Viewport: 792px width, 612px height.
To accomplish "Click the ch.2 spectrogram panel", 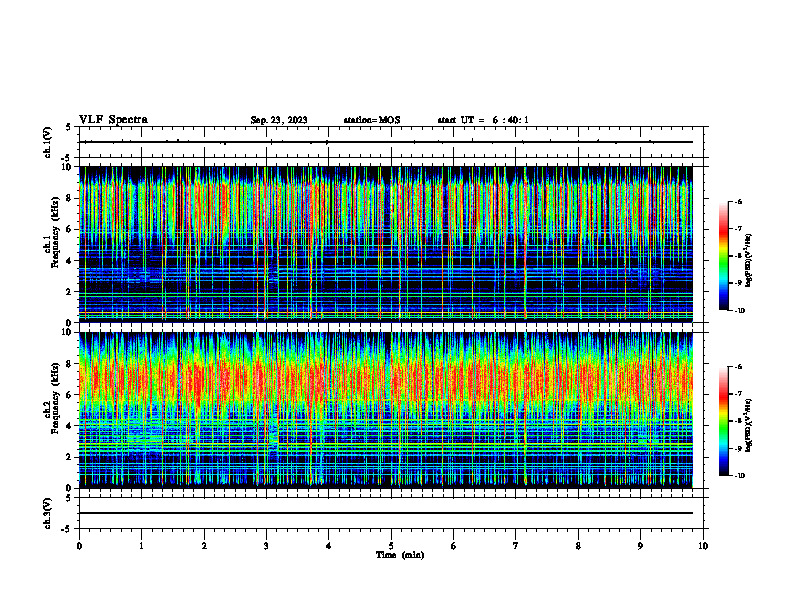I will point(386,410).
